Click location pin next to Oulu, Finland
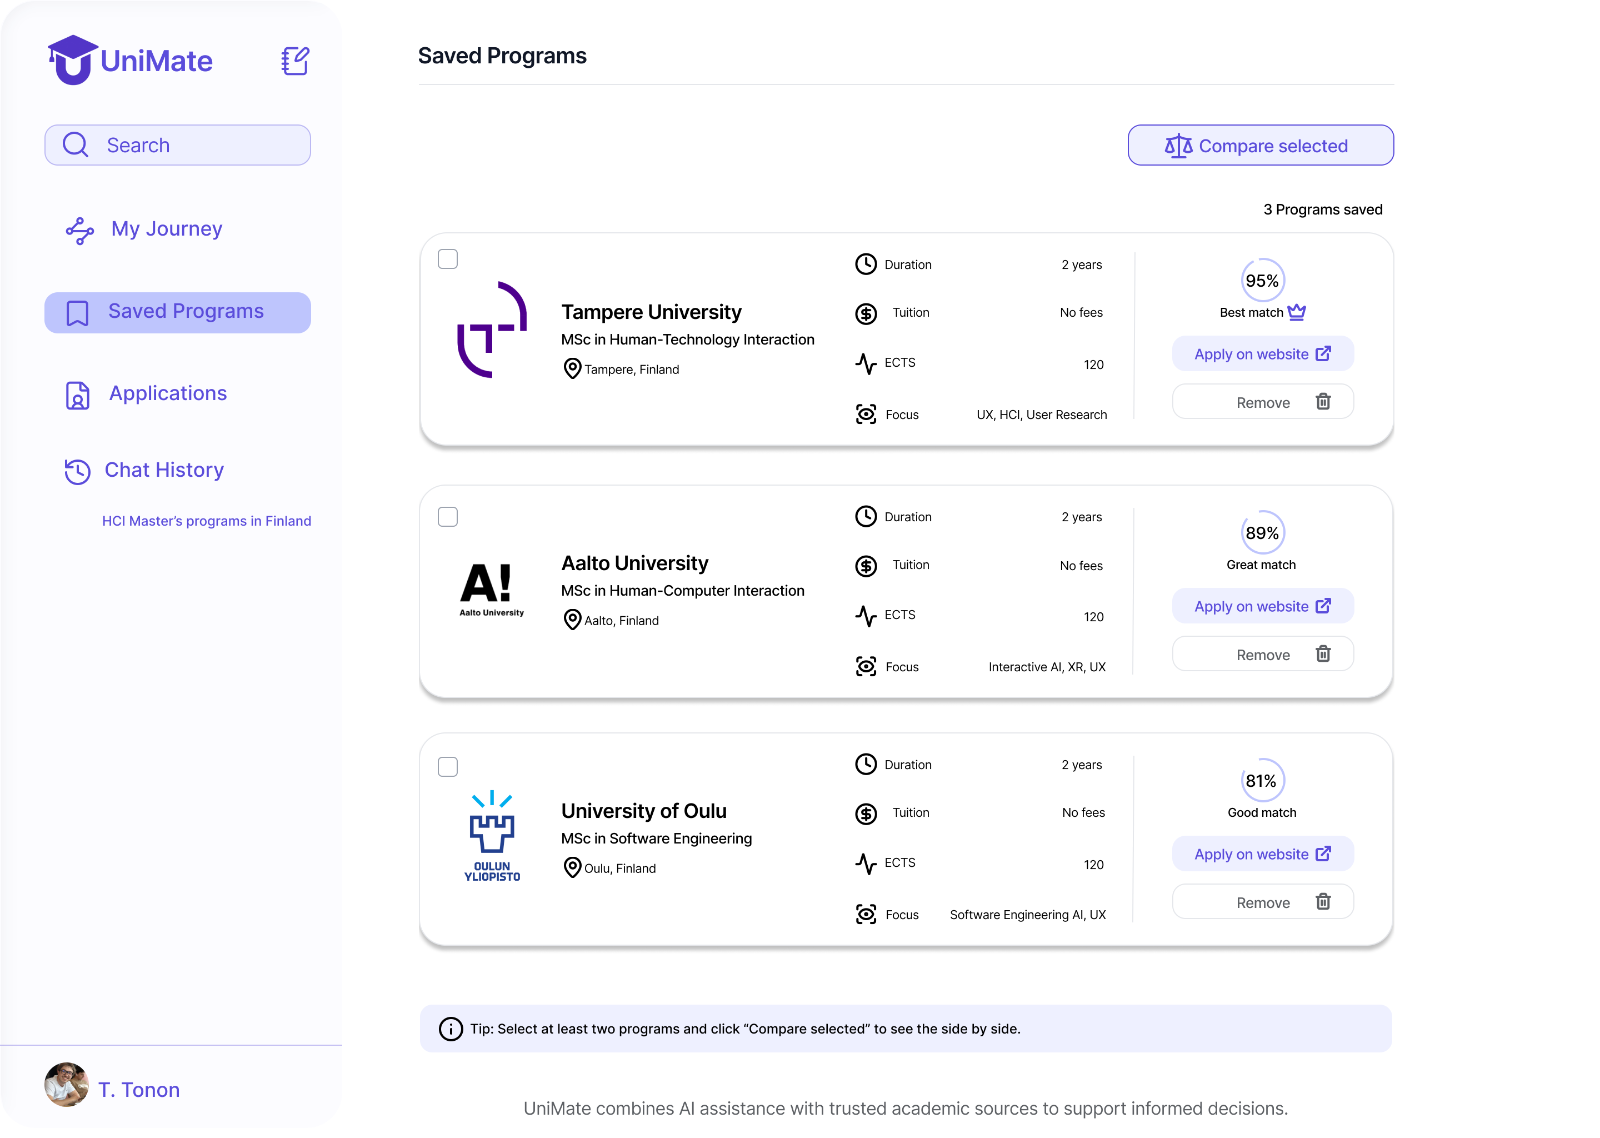The image size is (1600, 1138). click(572, 868)
